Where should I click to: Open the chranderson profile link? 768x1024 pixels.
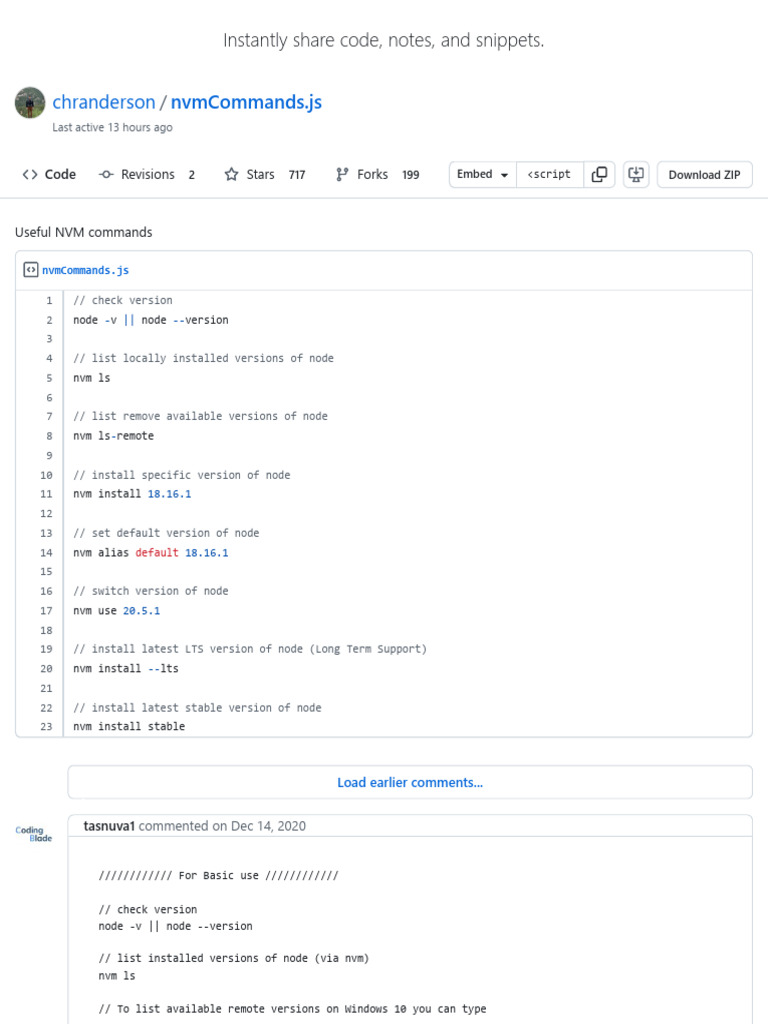coord(103,102)
